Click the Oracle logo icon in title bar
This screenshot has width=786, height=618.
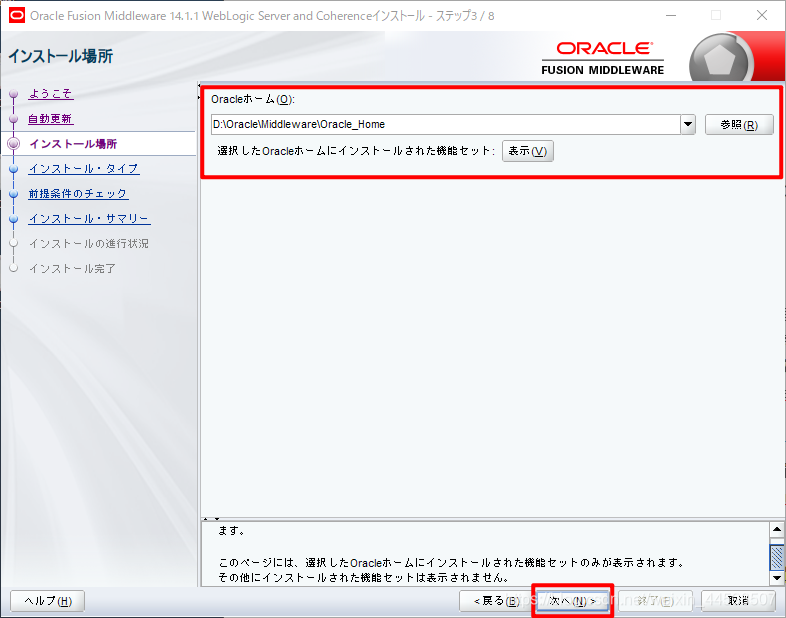click(x=17, y=16)
